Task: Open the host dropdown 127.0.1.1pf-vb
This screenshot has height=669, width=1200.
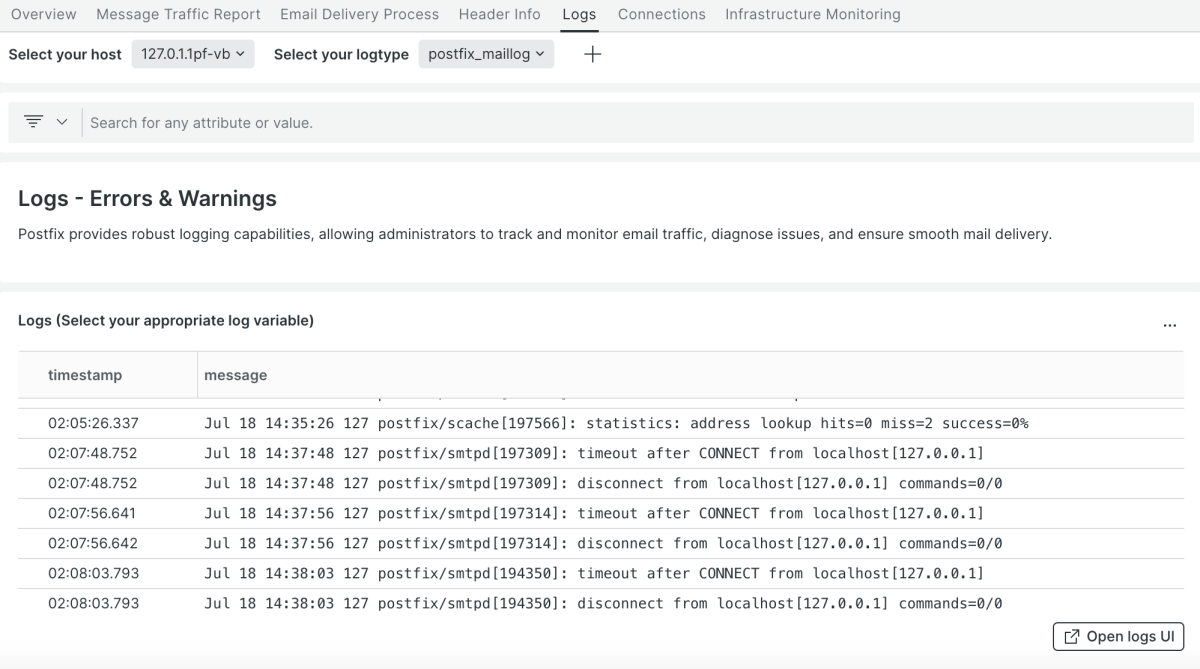Action: [193, 55]
